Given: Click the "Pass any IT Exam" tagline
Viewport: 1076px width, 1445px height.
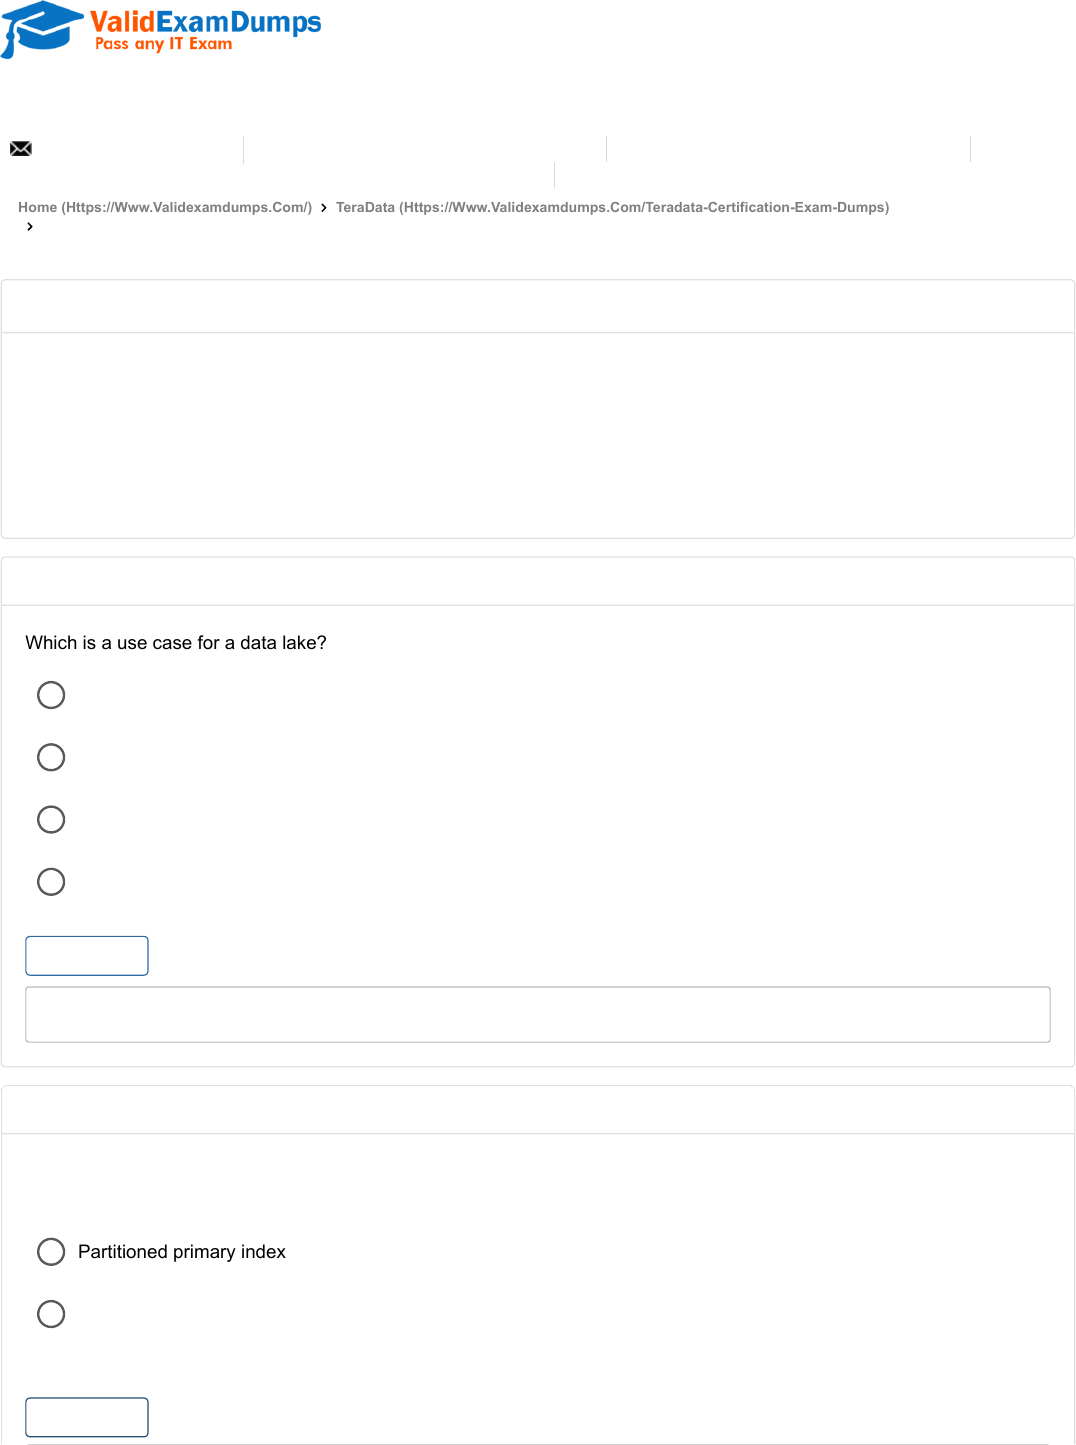Looking at the screenshot, I should (x=164, y=44).
